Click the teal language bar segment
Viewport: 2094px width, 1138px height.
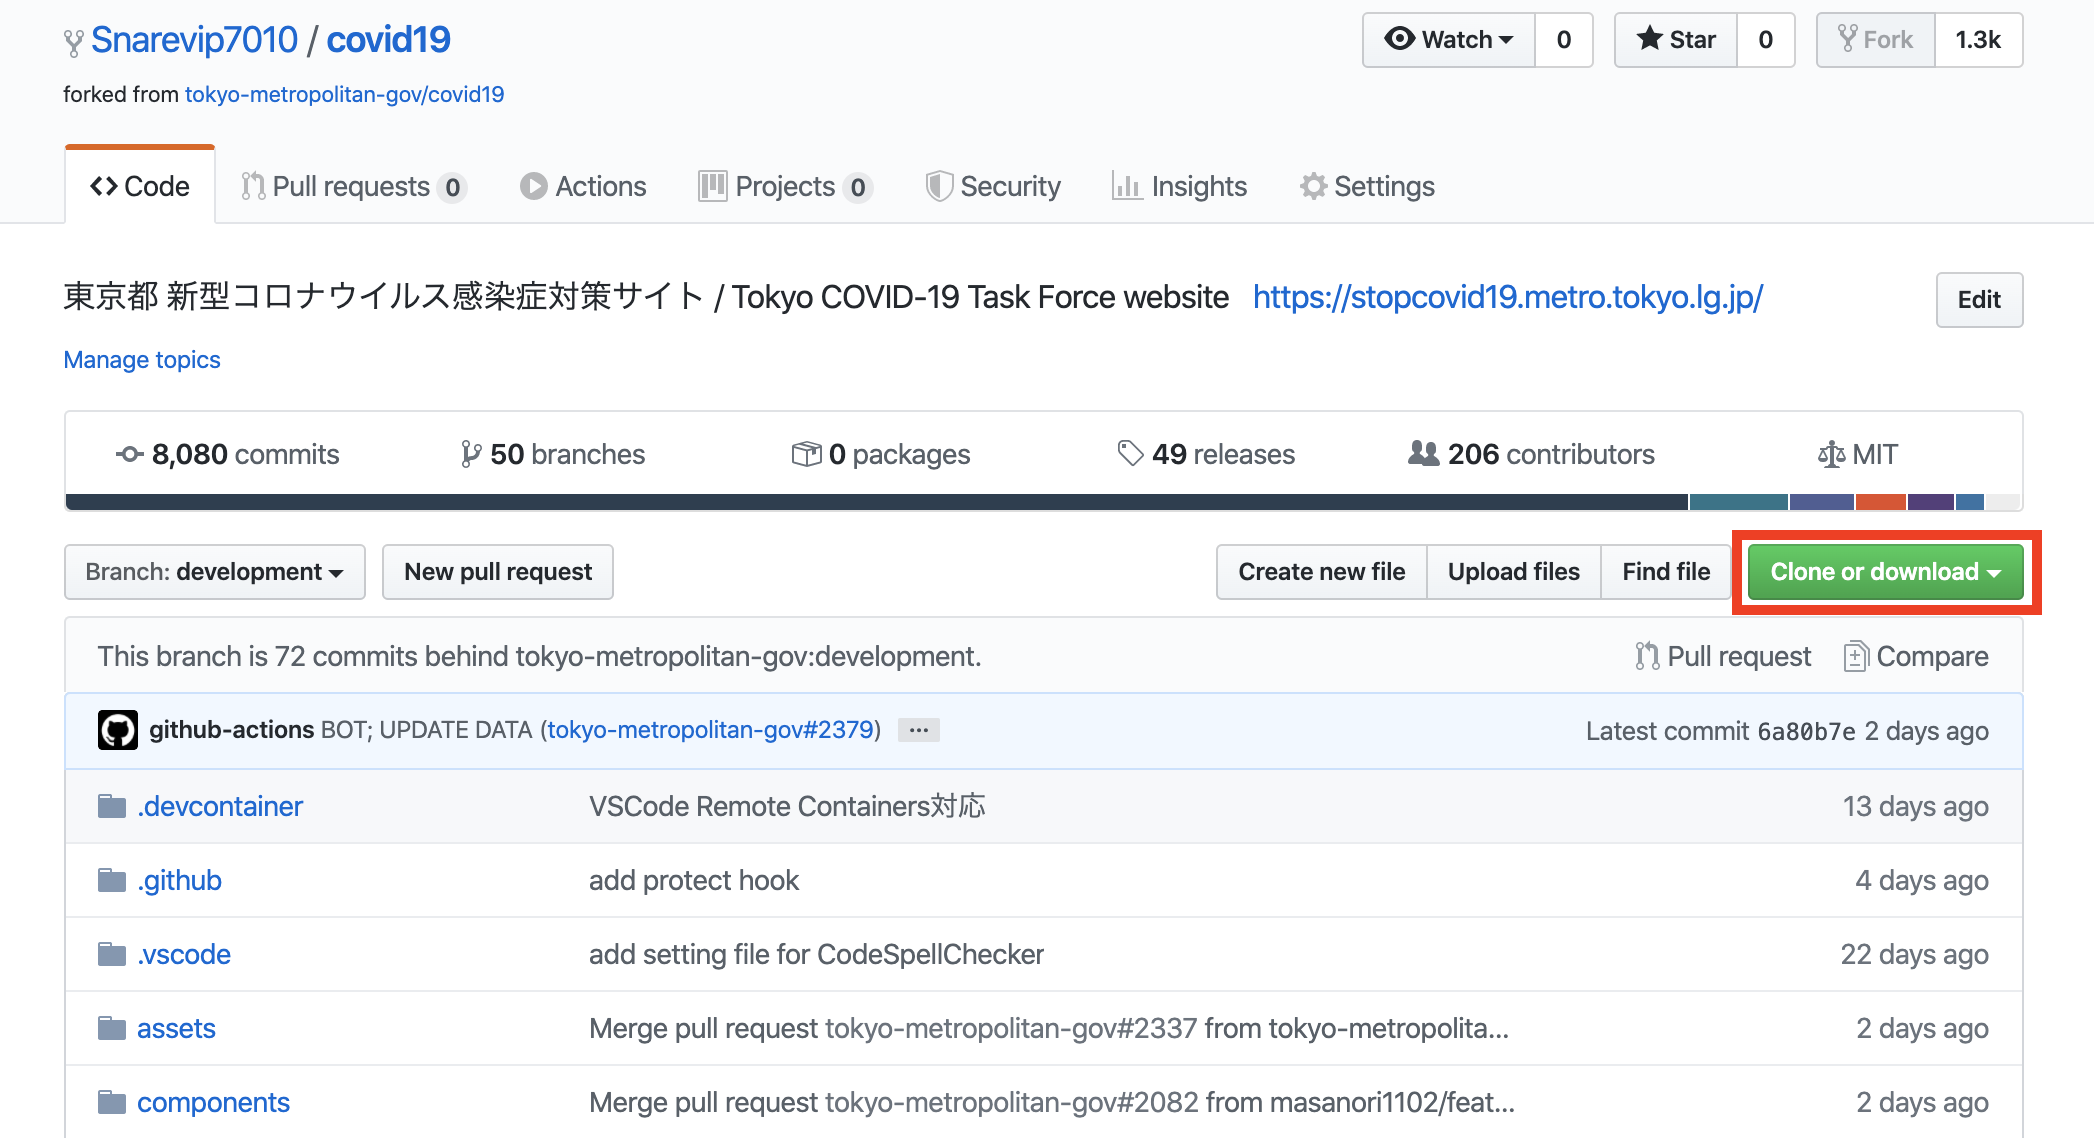[x=1739, y=502]
